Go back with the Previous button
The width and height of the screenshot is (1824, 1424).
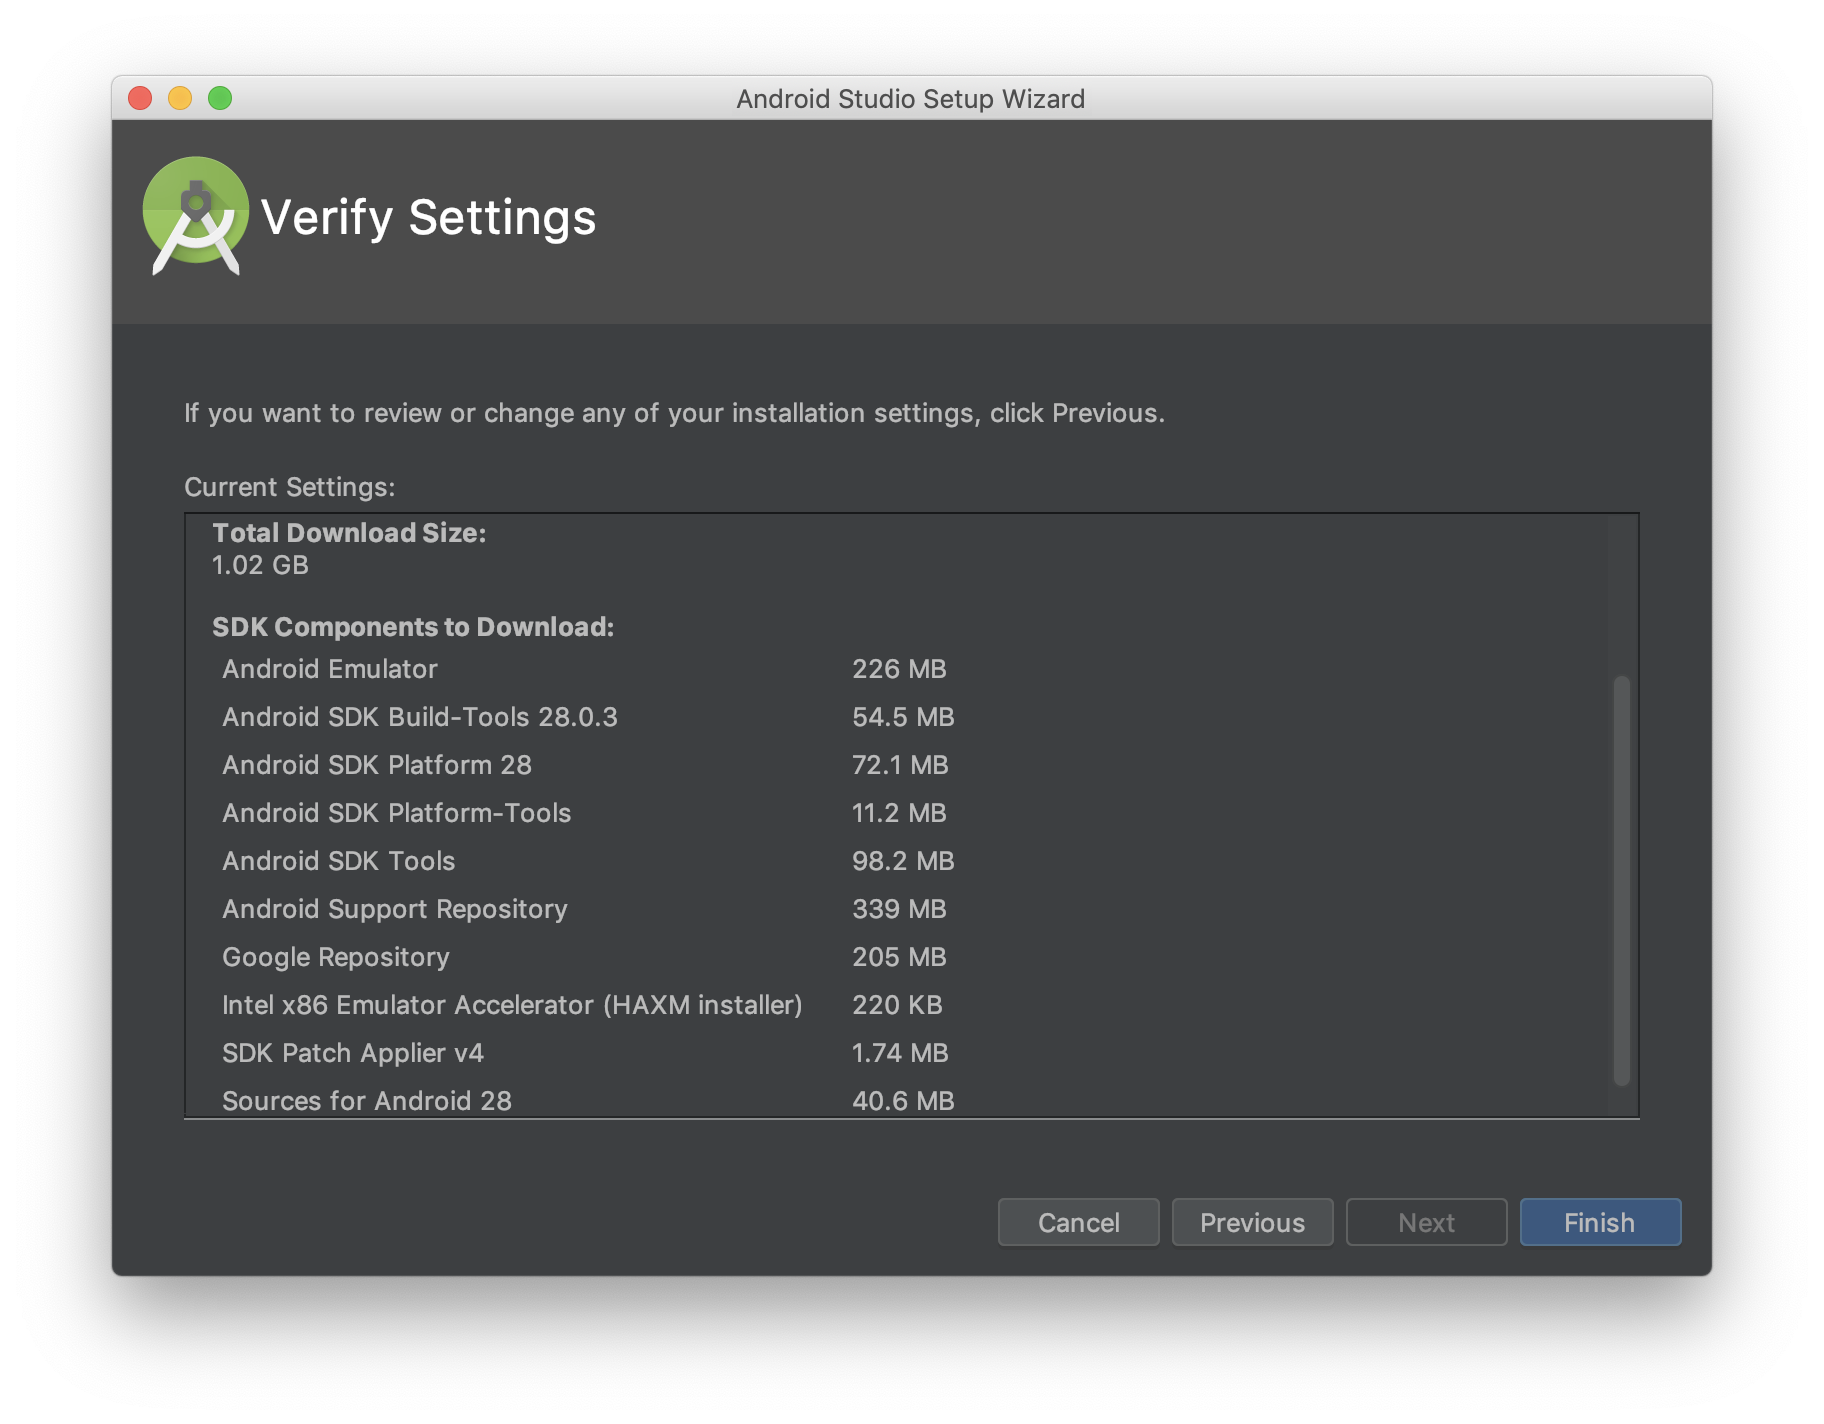1252,1222
